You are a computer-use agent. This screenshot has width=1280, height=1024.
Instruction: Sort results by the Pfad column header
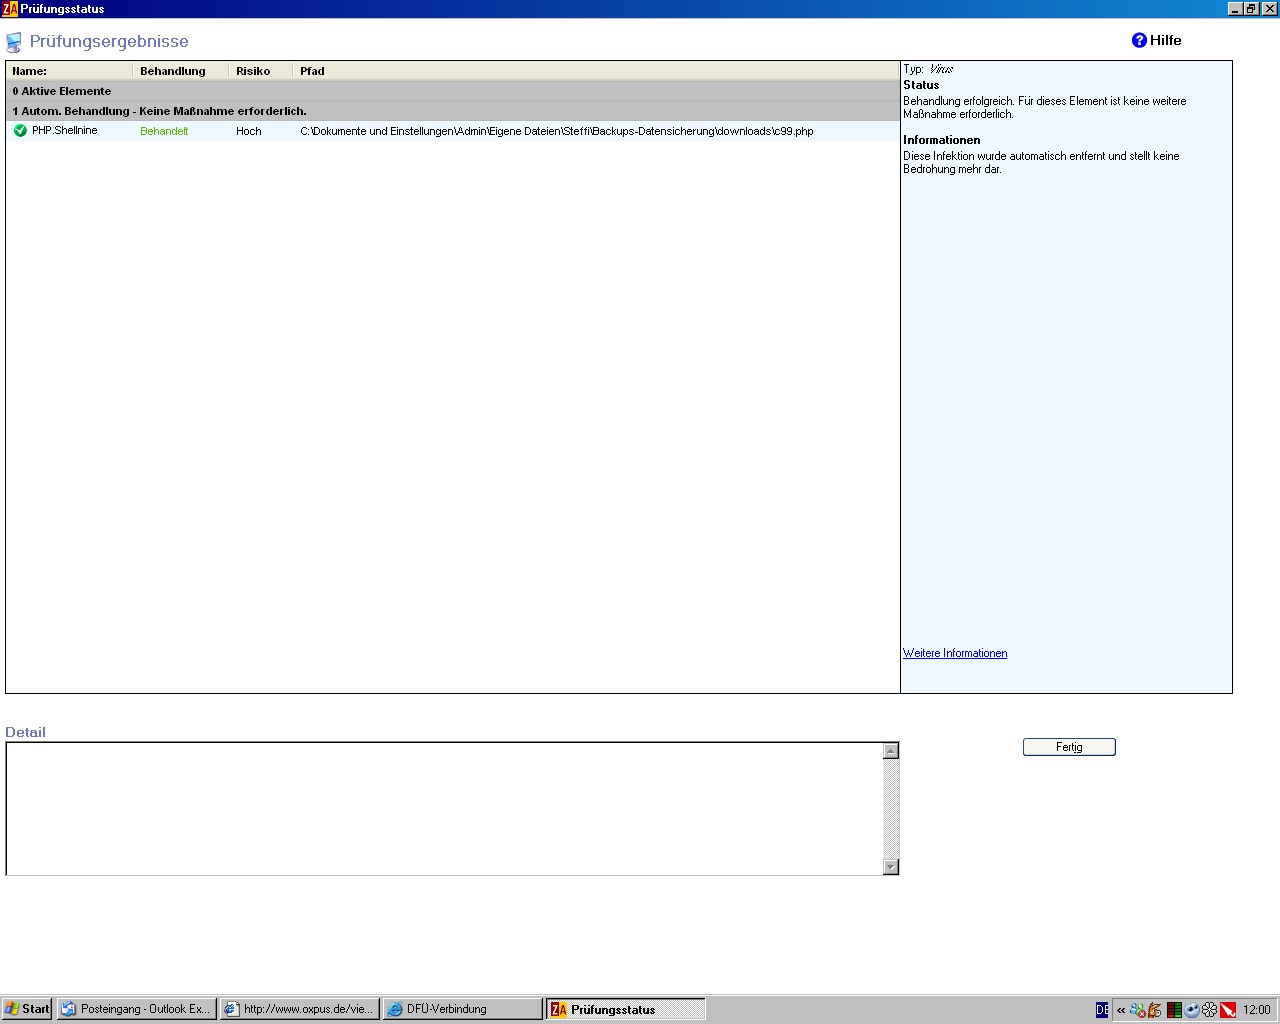tap(312, 71)
